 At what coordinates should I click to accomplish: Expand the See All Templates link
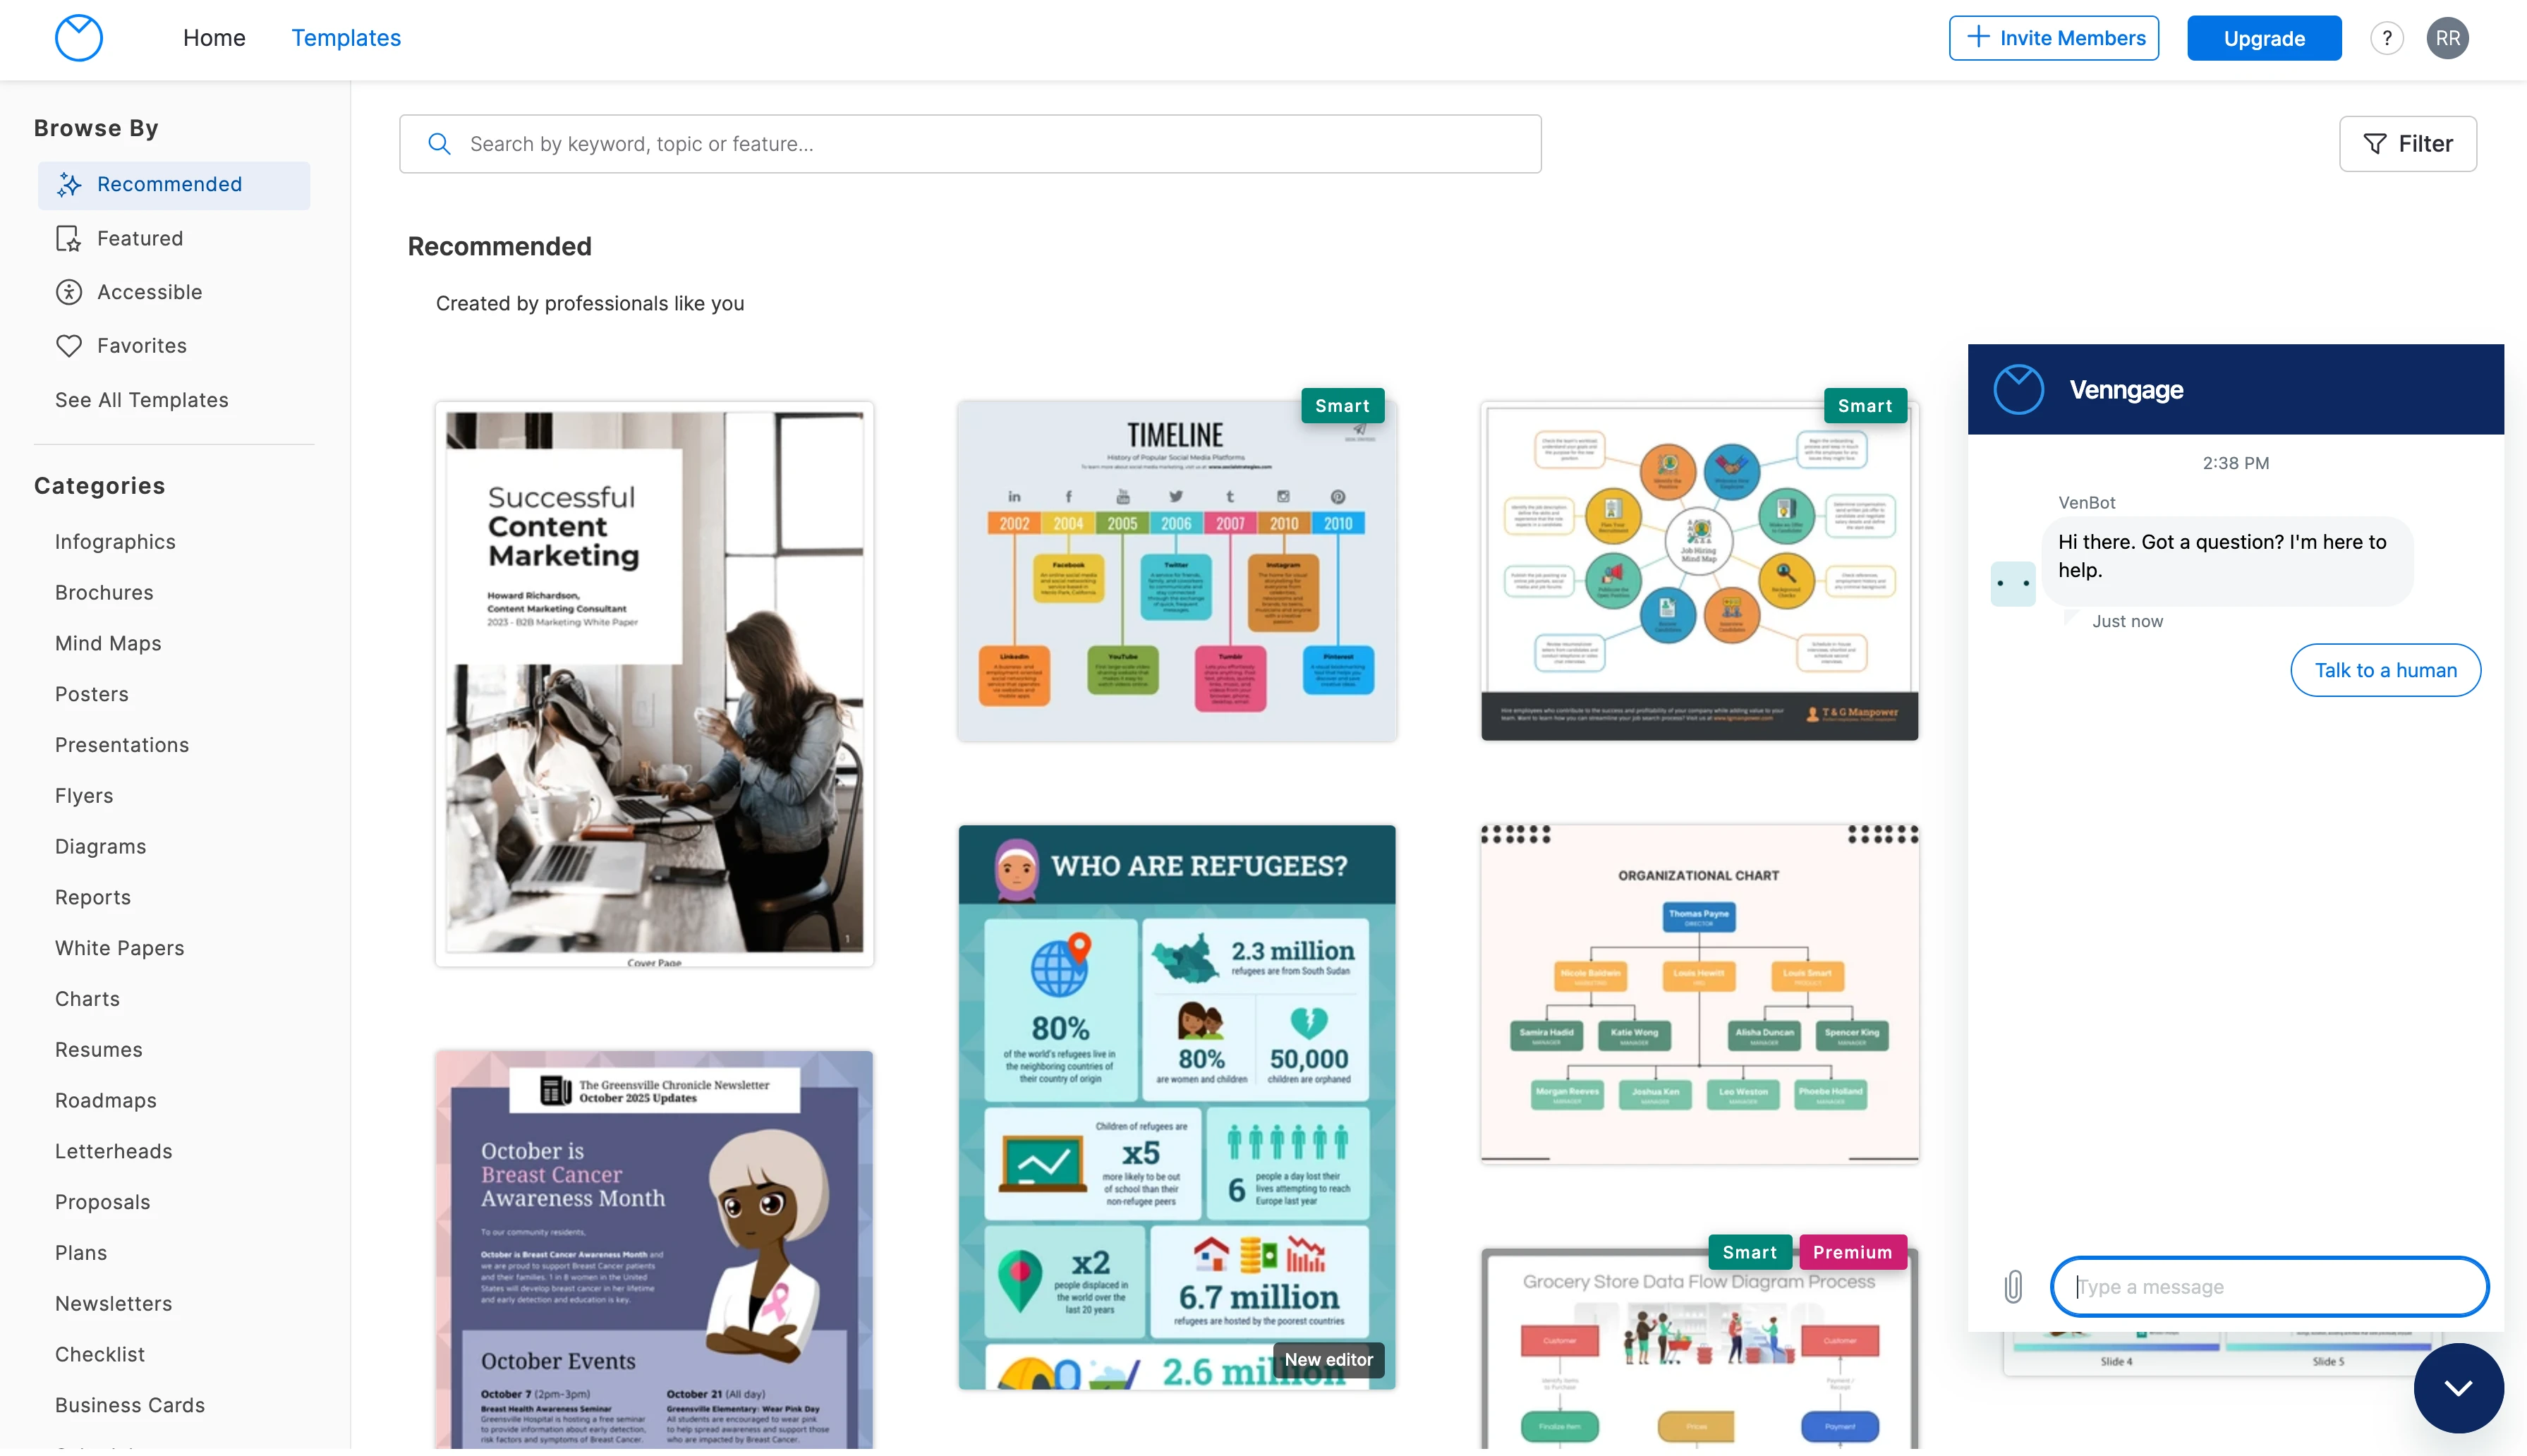(x=140, y=401)
